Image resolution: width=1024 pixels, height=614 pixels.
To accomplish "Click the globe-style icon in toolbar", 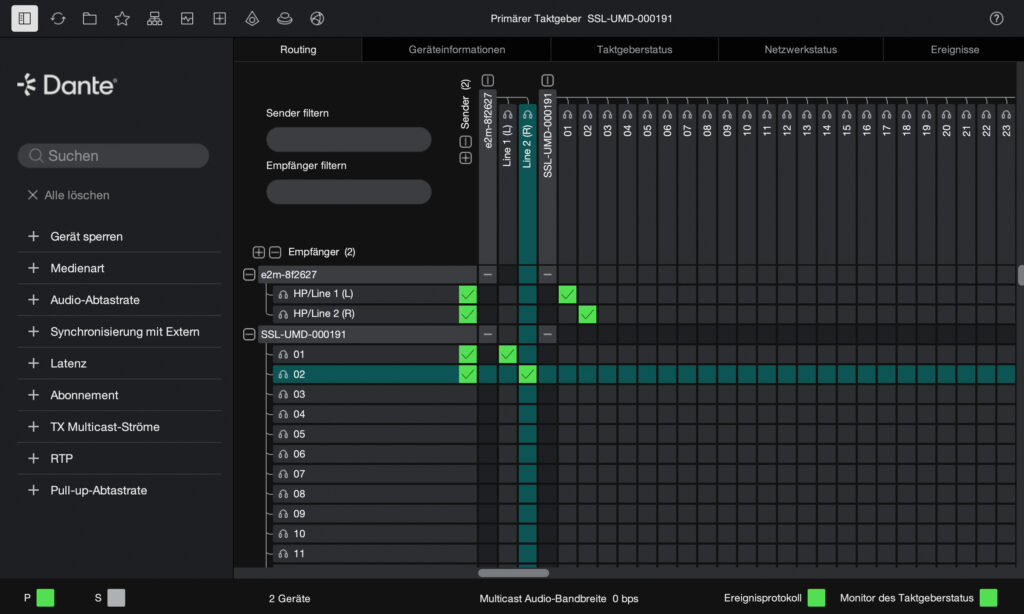I will pyautogui.click(x=317, y=18).
